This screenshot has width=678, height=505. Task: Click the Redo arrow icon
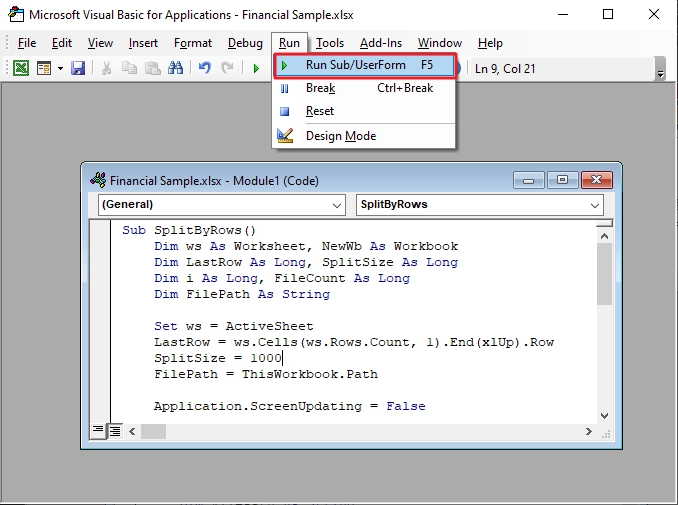point(227,68)
